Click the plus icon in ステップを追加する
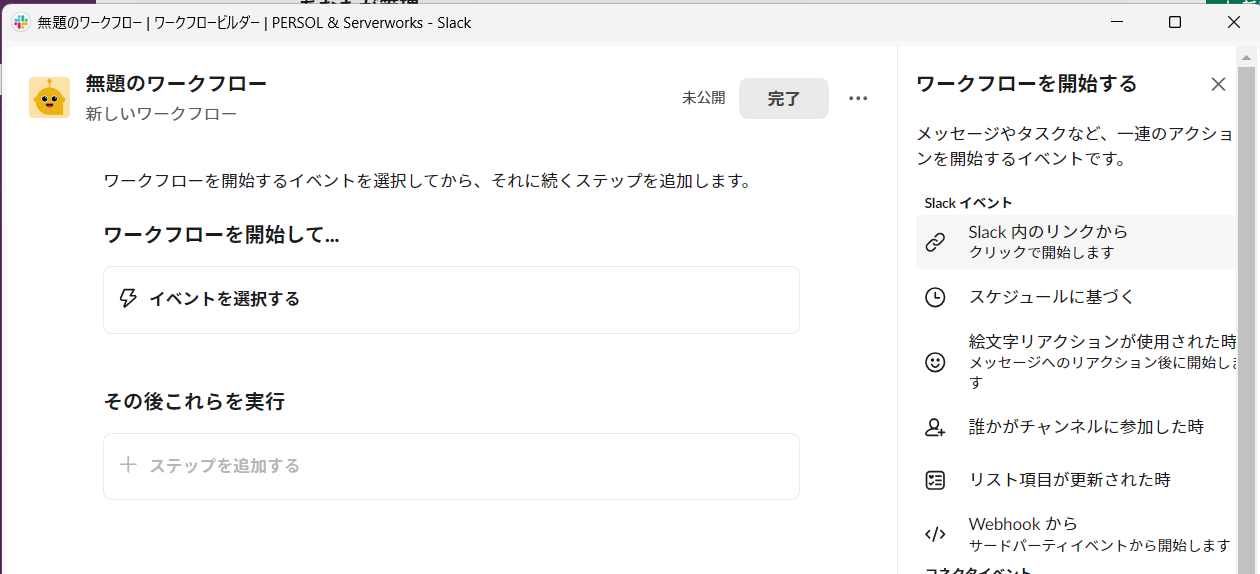The height and width of the screenshot is (574, 1260). (x=128, y=465)
